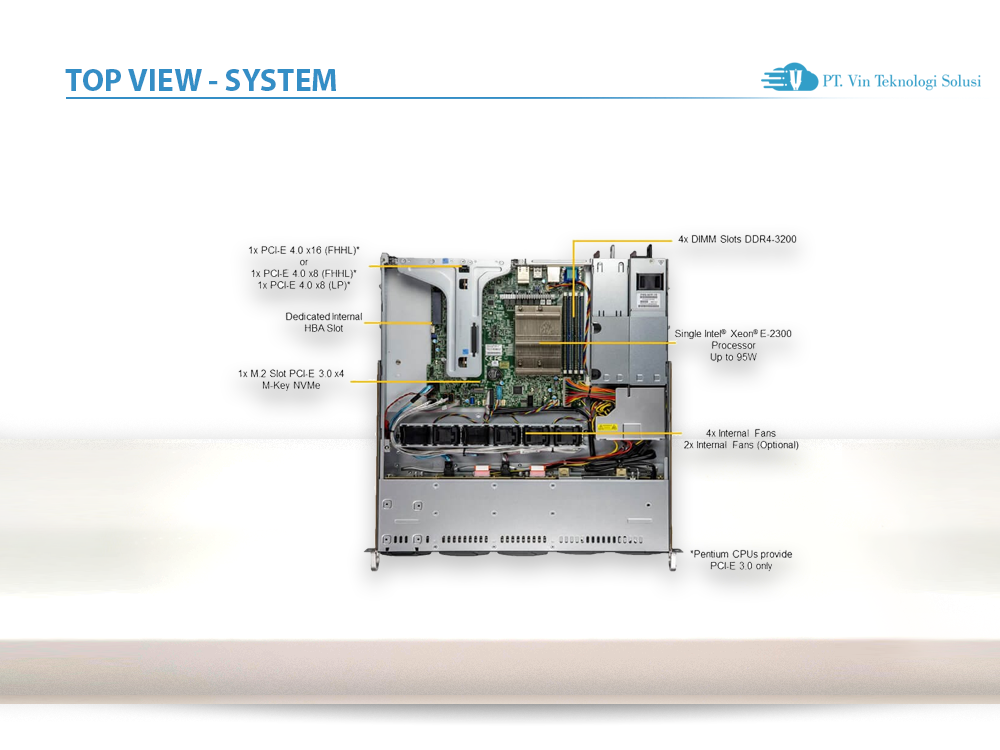Click the 4x DIMM Slots DDR4-3200 label

click(737, 239)
